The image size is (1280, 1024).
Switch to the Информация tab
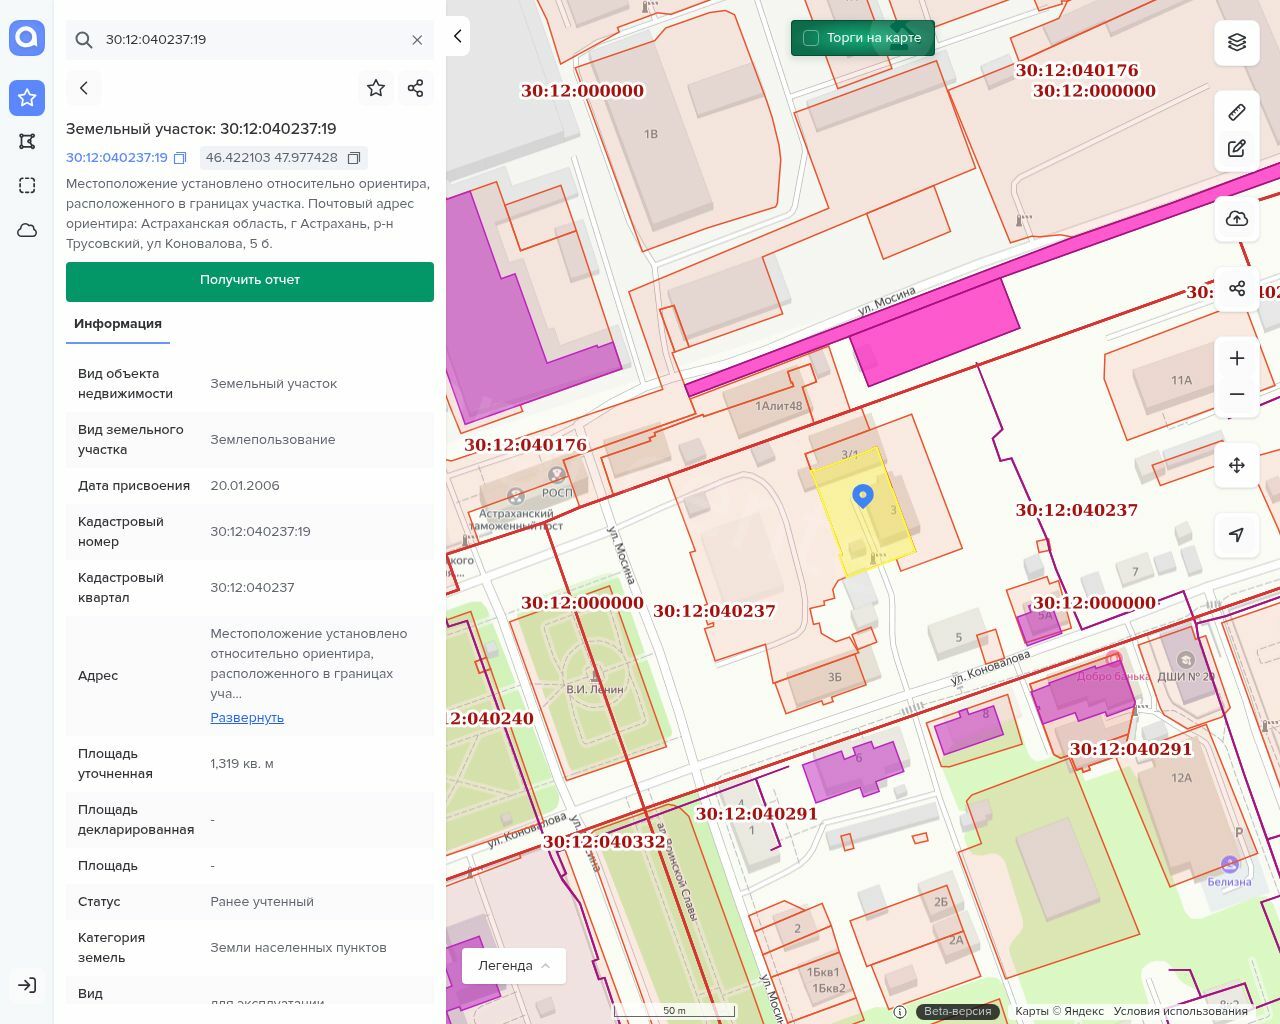[x=118, y=324]
